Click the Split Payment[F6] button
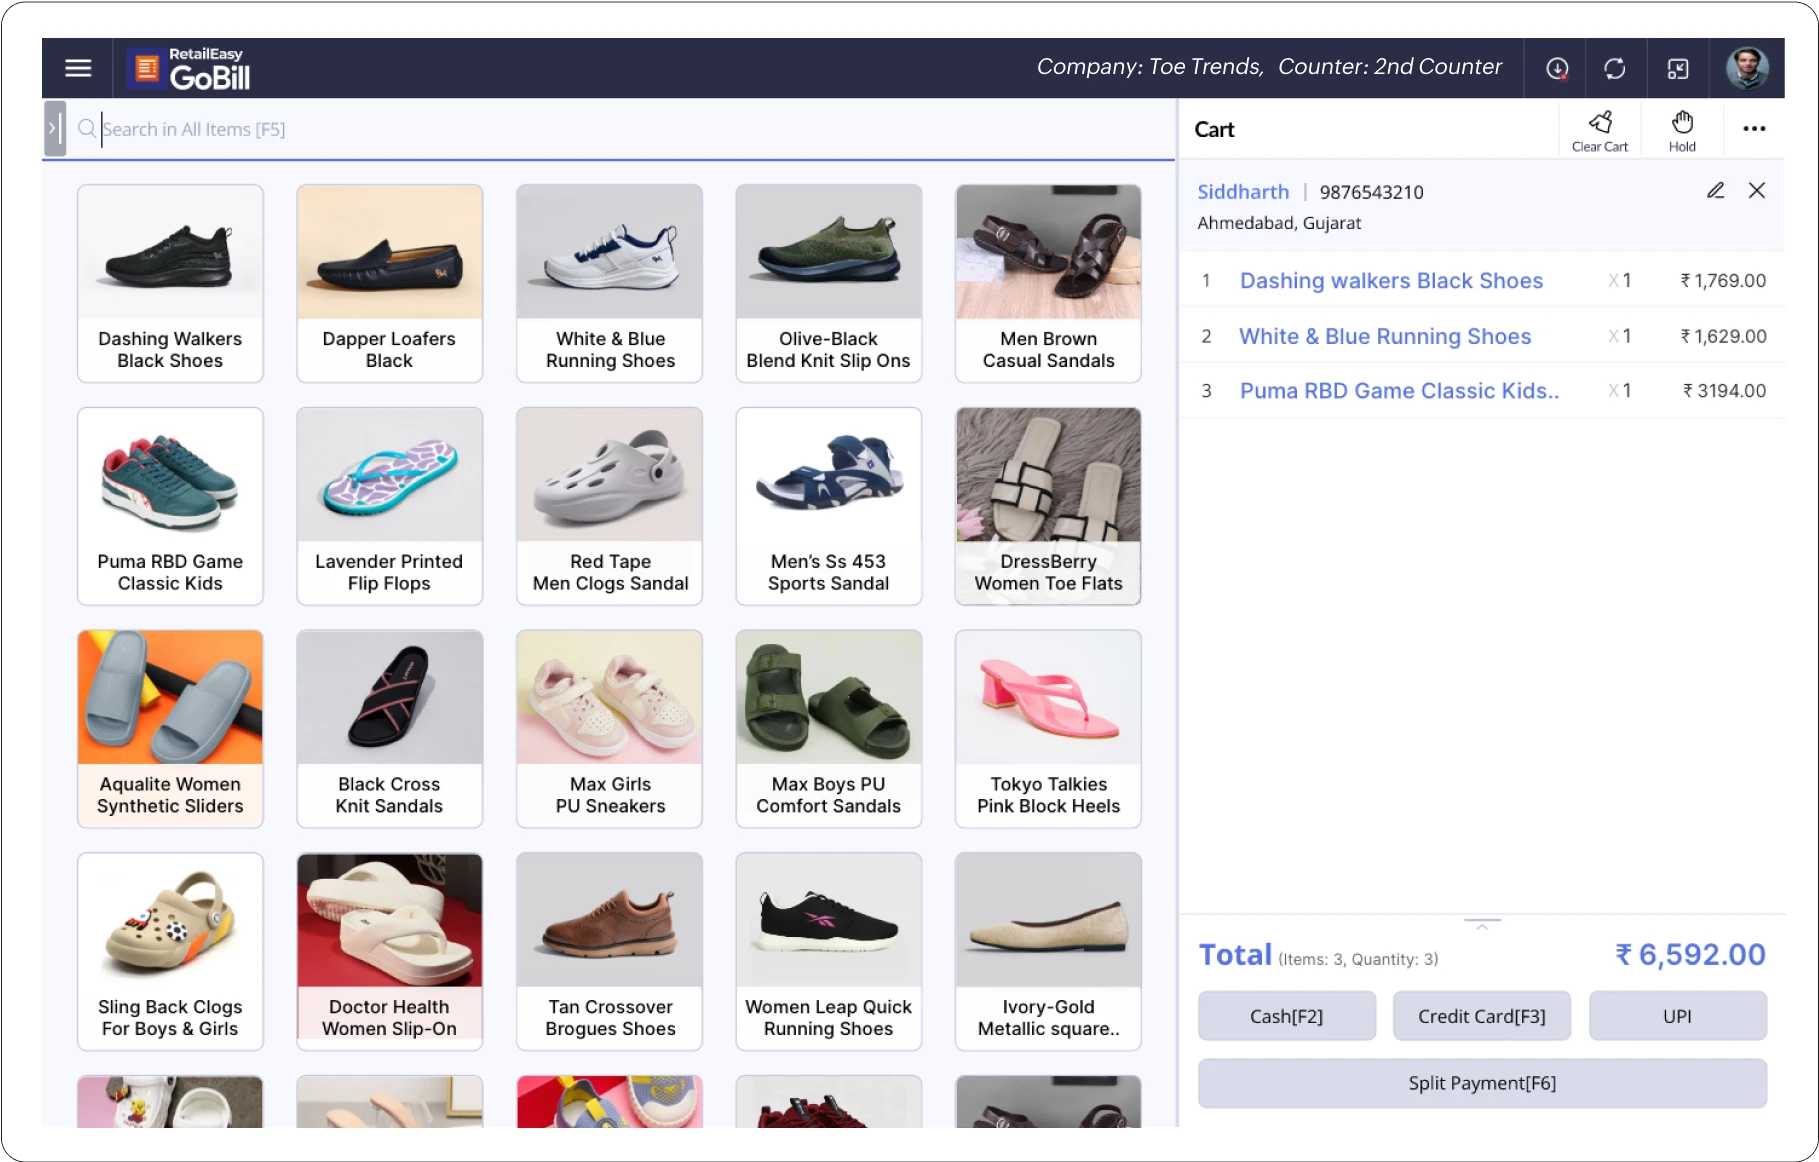The height and width of the screenshot is (1162, 1819). (1481, 1082)
